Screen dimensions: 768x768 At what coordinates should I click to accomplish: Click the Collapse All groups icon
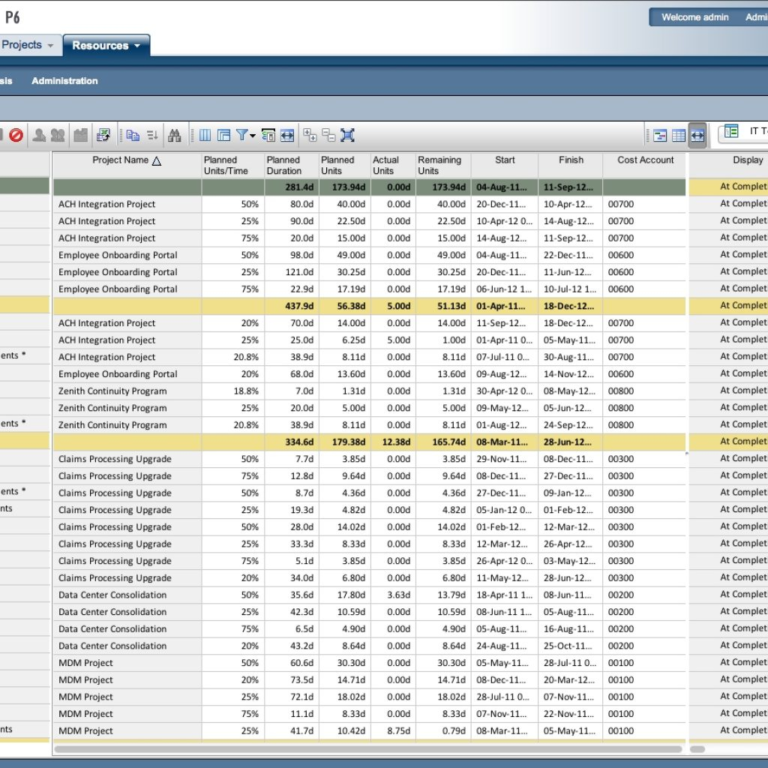[x=328, y=135]
